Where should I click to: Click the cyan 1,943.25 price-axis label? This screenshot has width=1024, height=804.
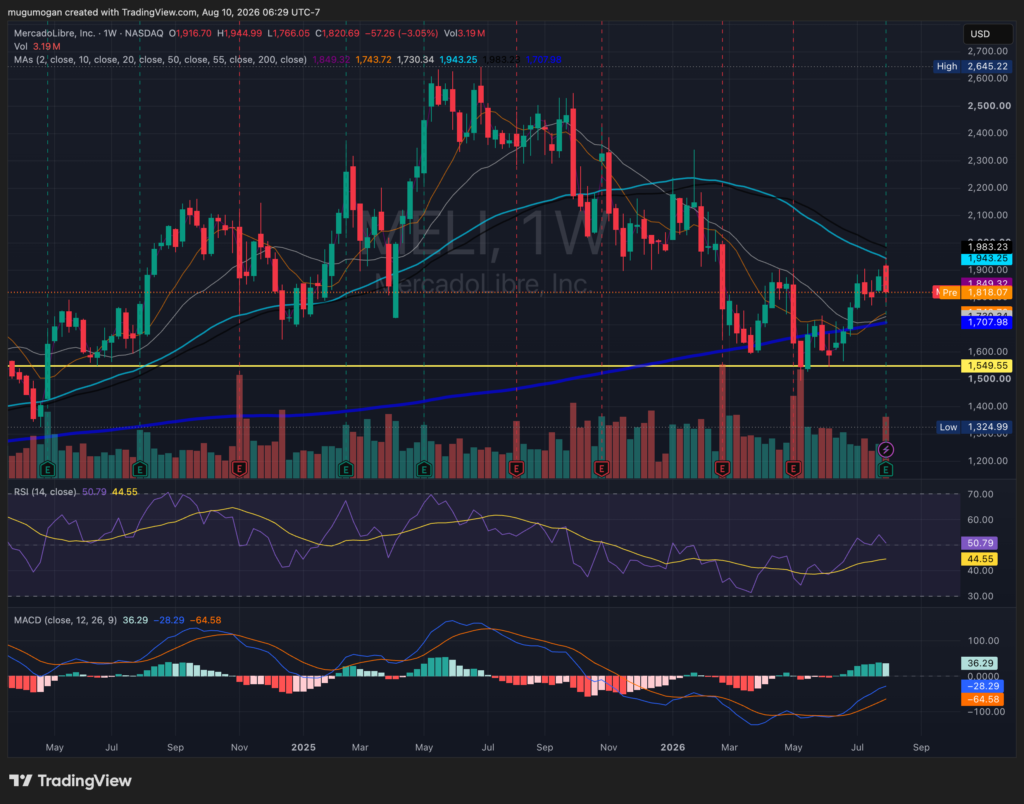click(x=987, y=259)
